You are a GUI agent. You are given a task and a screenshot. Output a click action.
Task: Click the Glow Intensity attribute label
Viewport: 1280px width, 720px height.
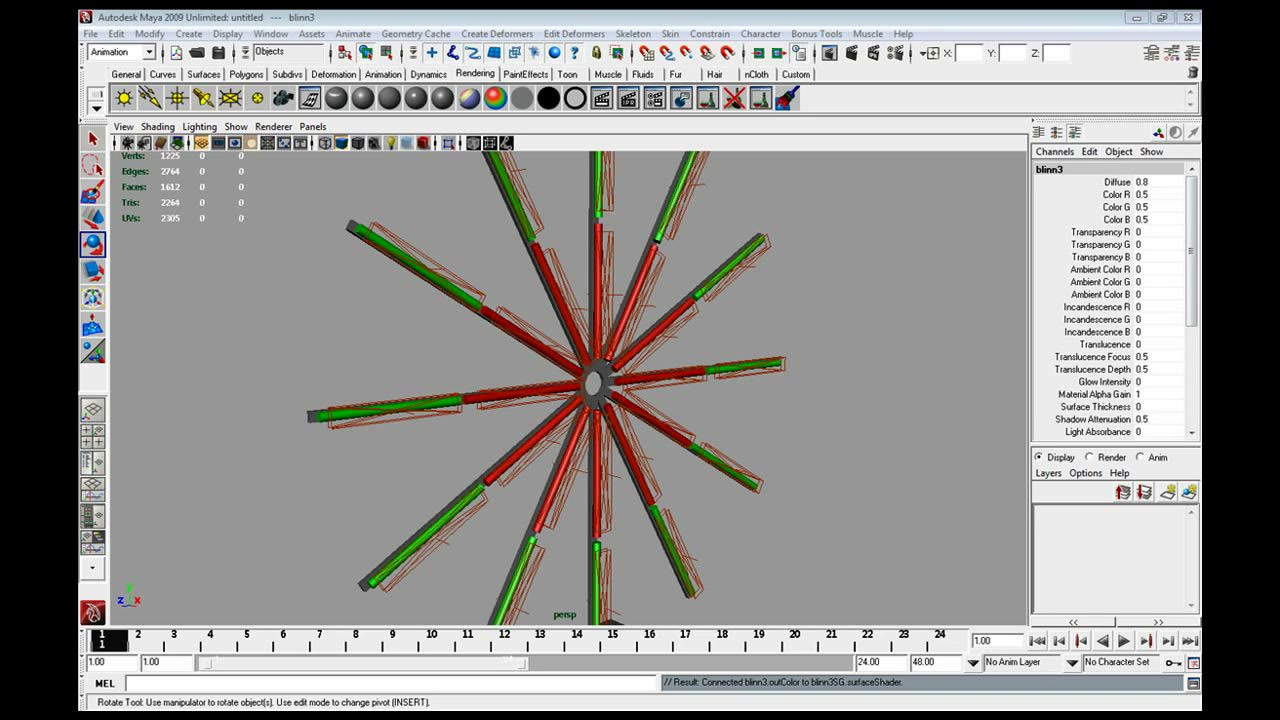point(1104,382)
